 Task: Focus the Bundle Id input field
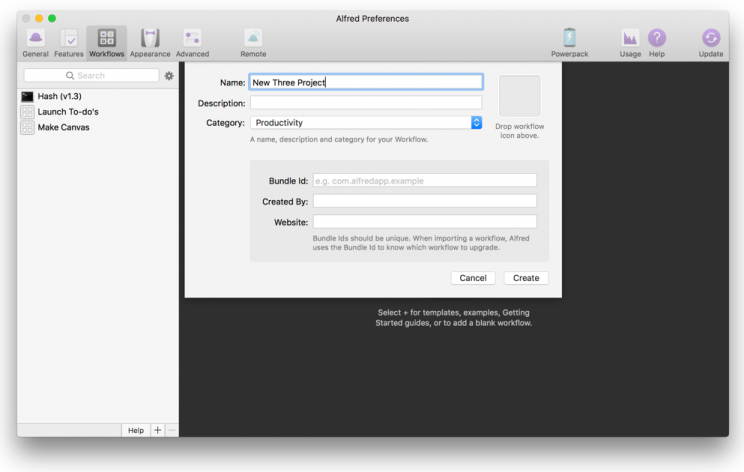tap(425, 180)
